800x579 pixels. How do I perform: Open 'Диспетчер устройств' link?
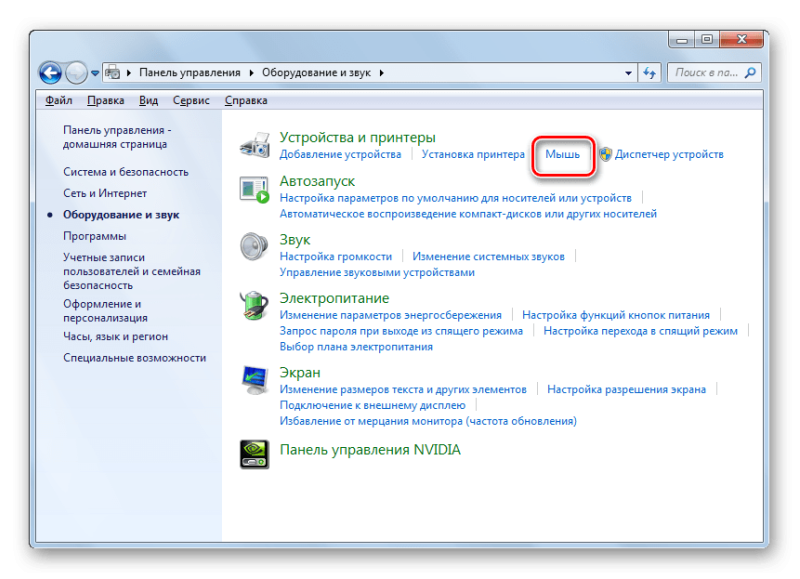tap(669, 154)
